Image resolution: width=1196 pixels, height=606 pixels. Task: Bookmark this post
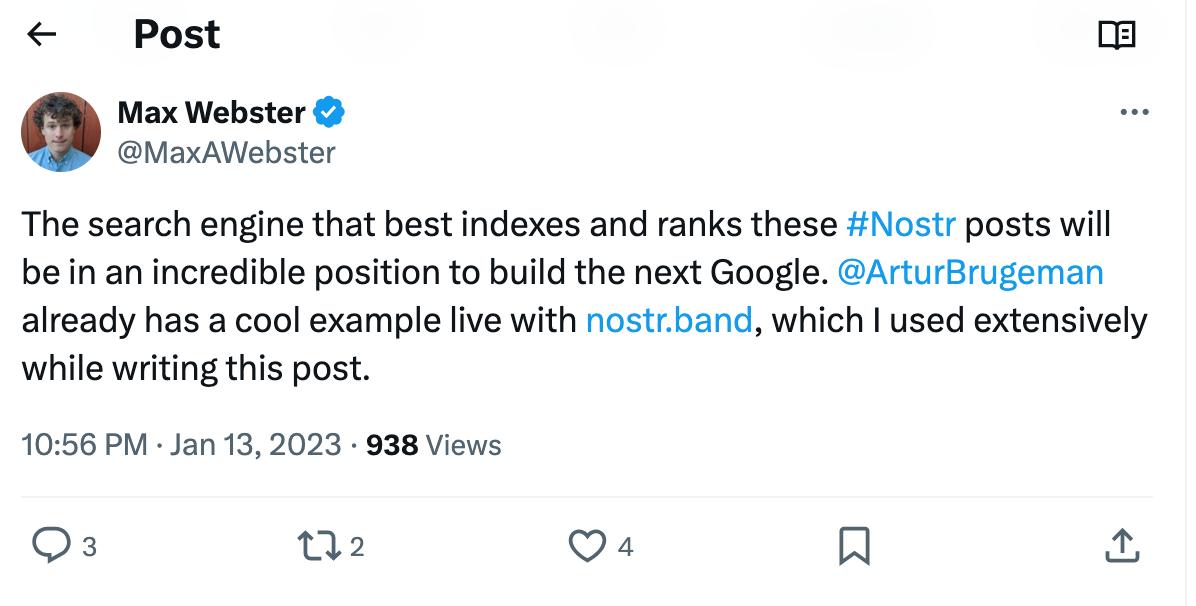[853, 546]
